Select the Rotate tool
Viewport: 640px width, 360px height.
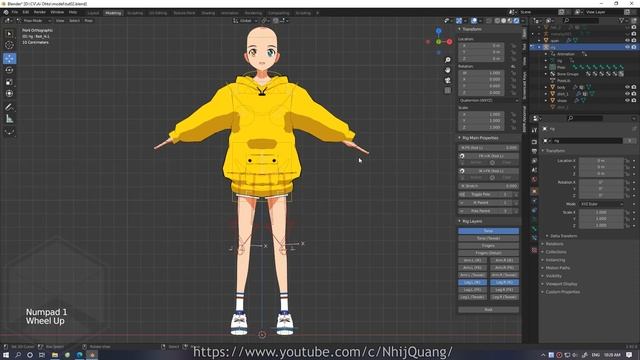tap(9, 70)
